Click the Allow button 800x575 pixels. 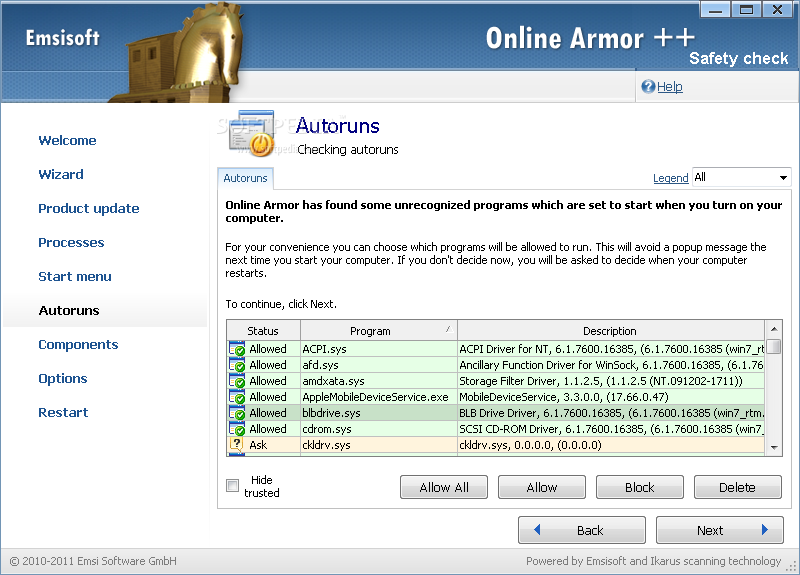(542, 487)
